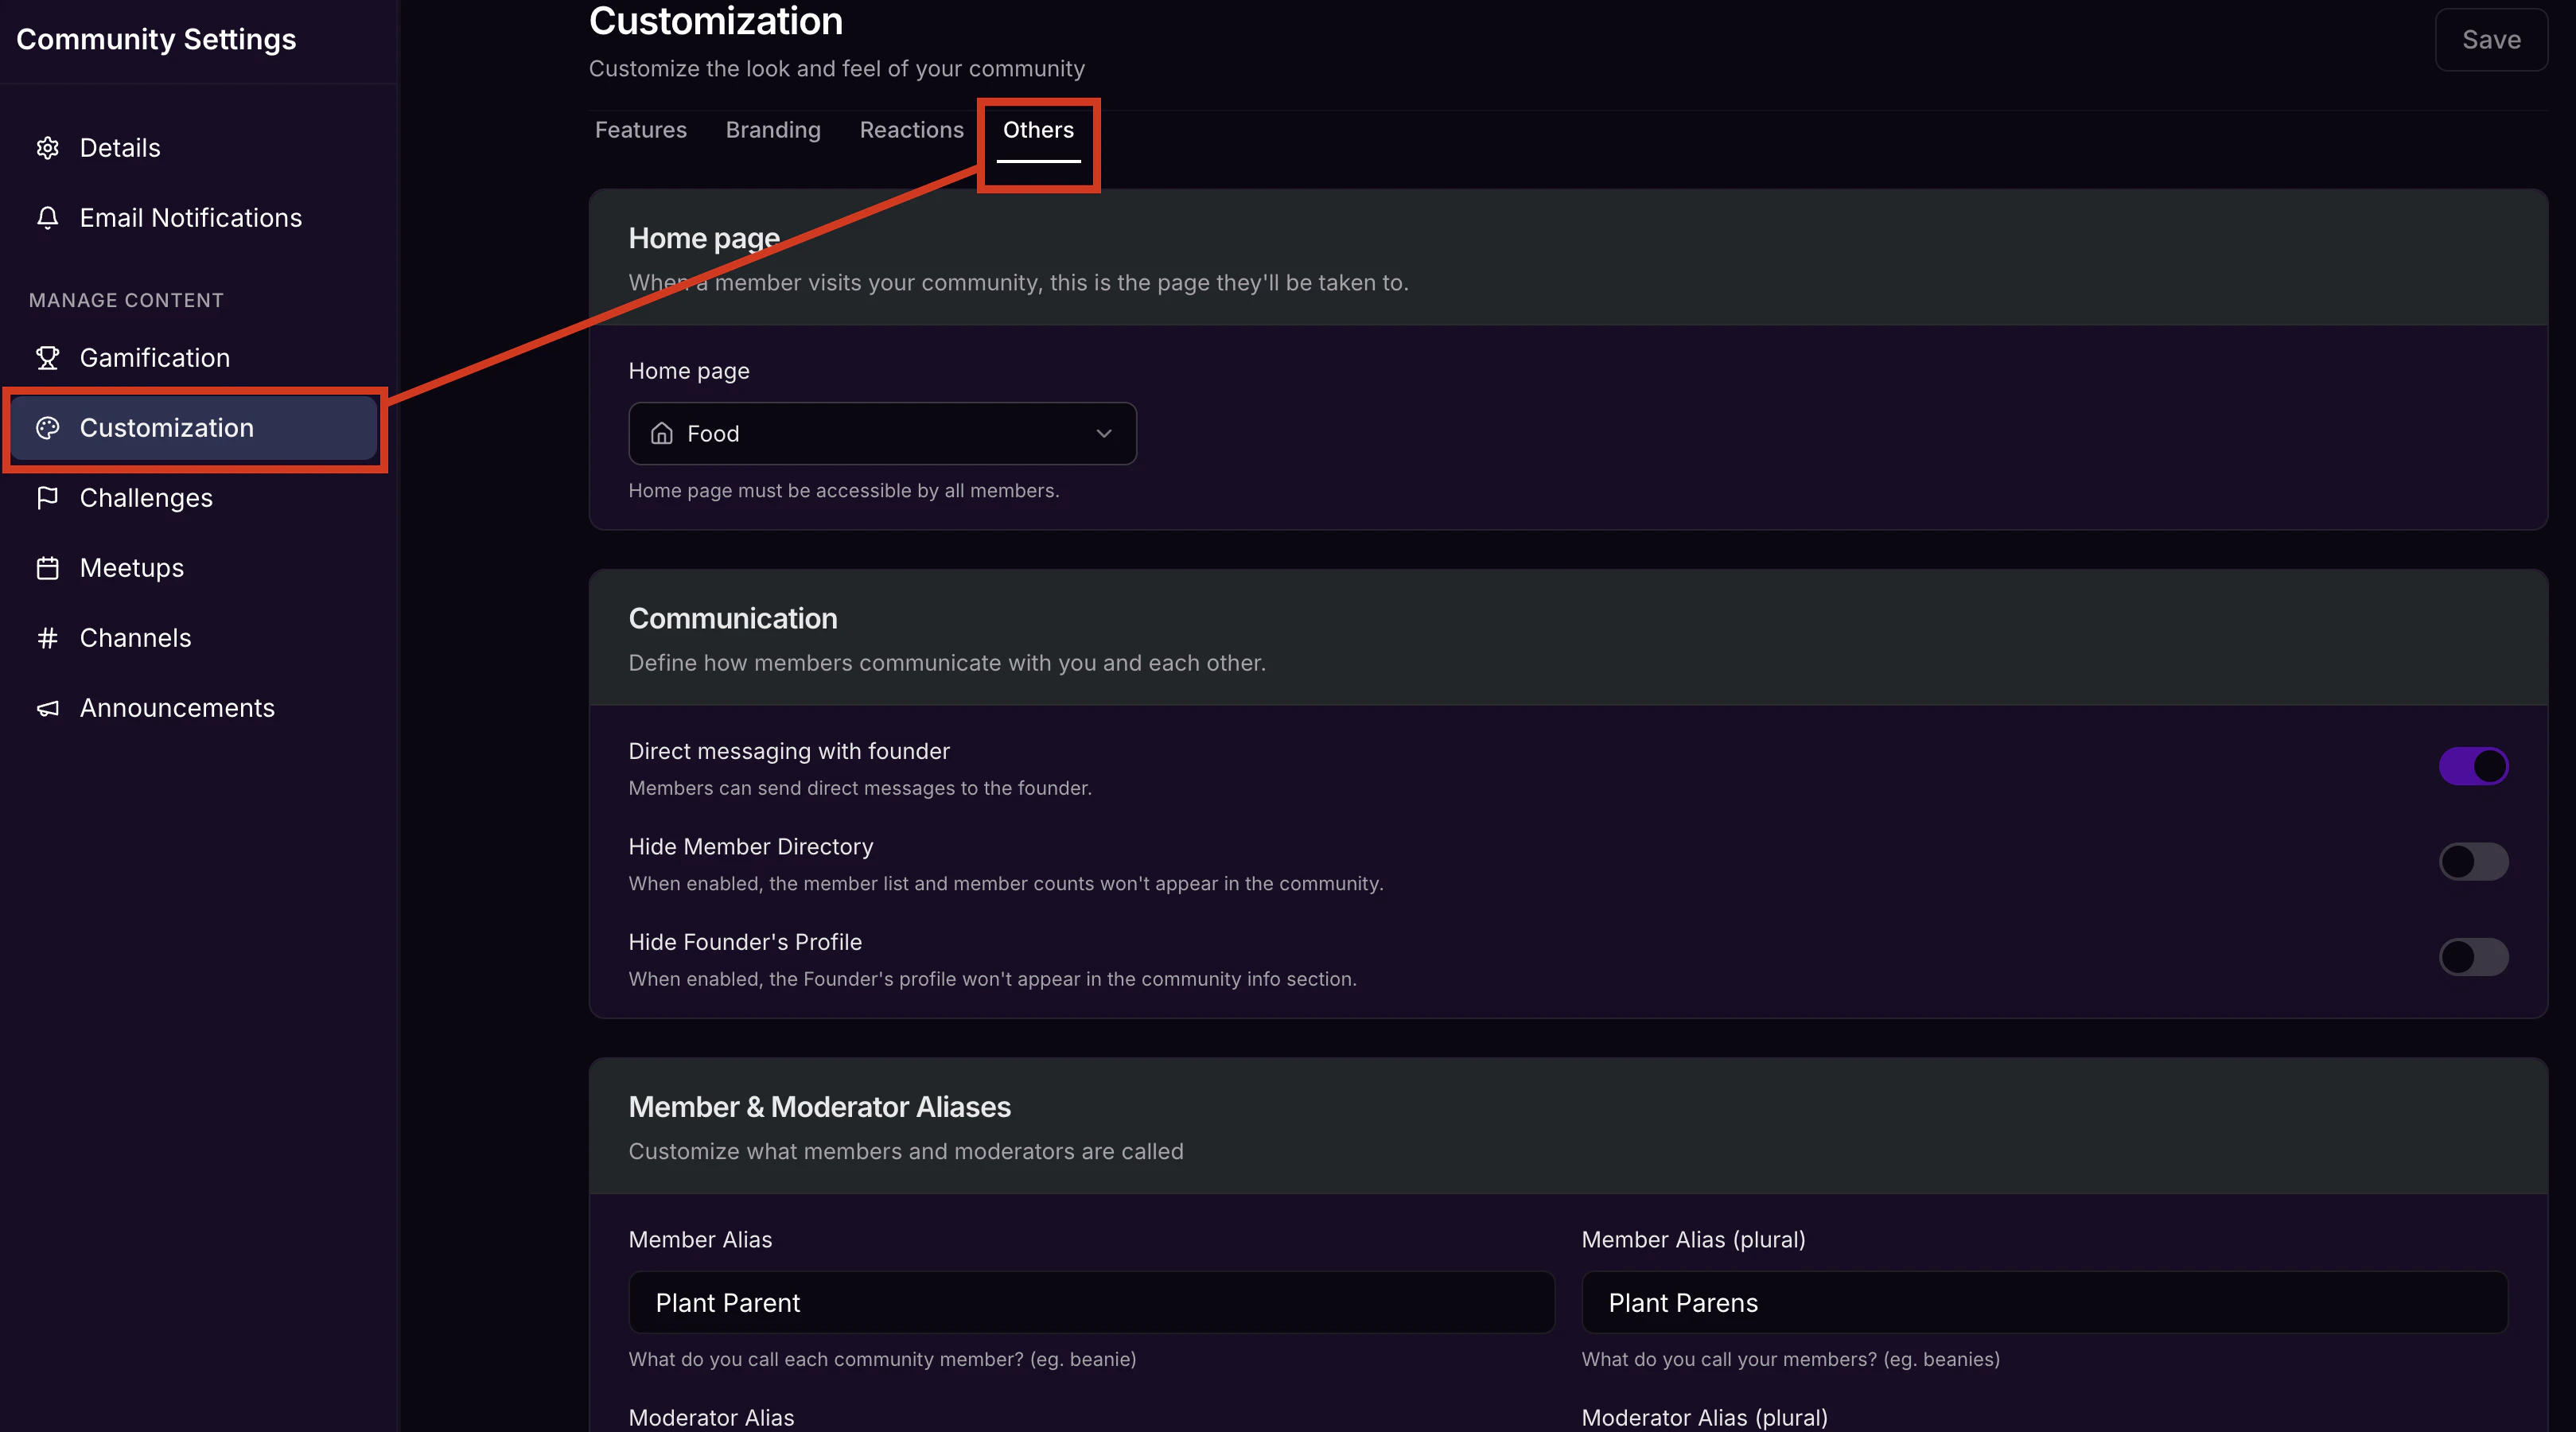Viewport: 2576px width, 1432px height.
Task: Click the gear icon next to Details
Action: 47,148
